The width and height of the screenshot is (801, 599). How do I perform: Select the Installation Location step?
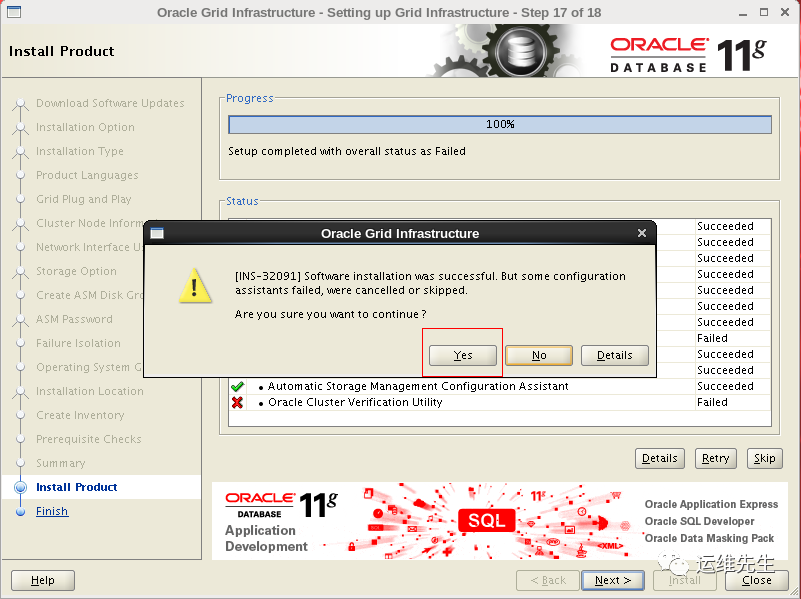(90, 391)
